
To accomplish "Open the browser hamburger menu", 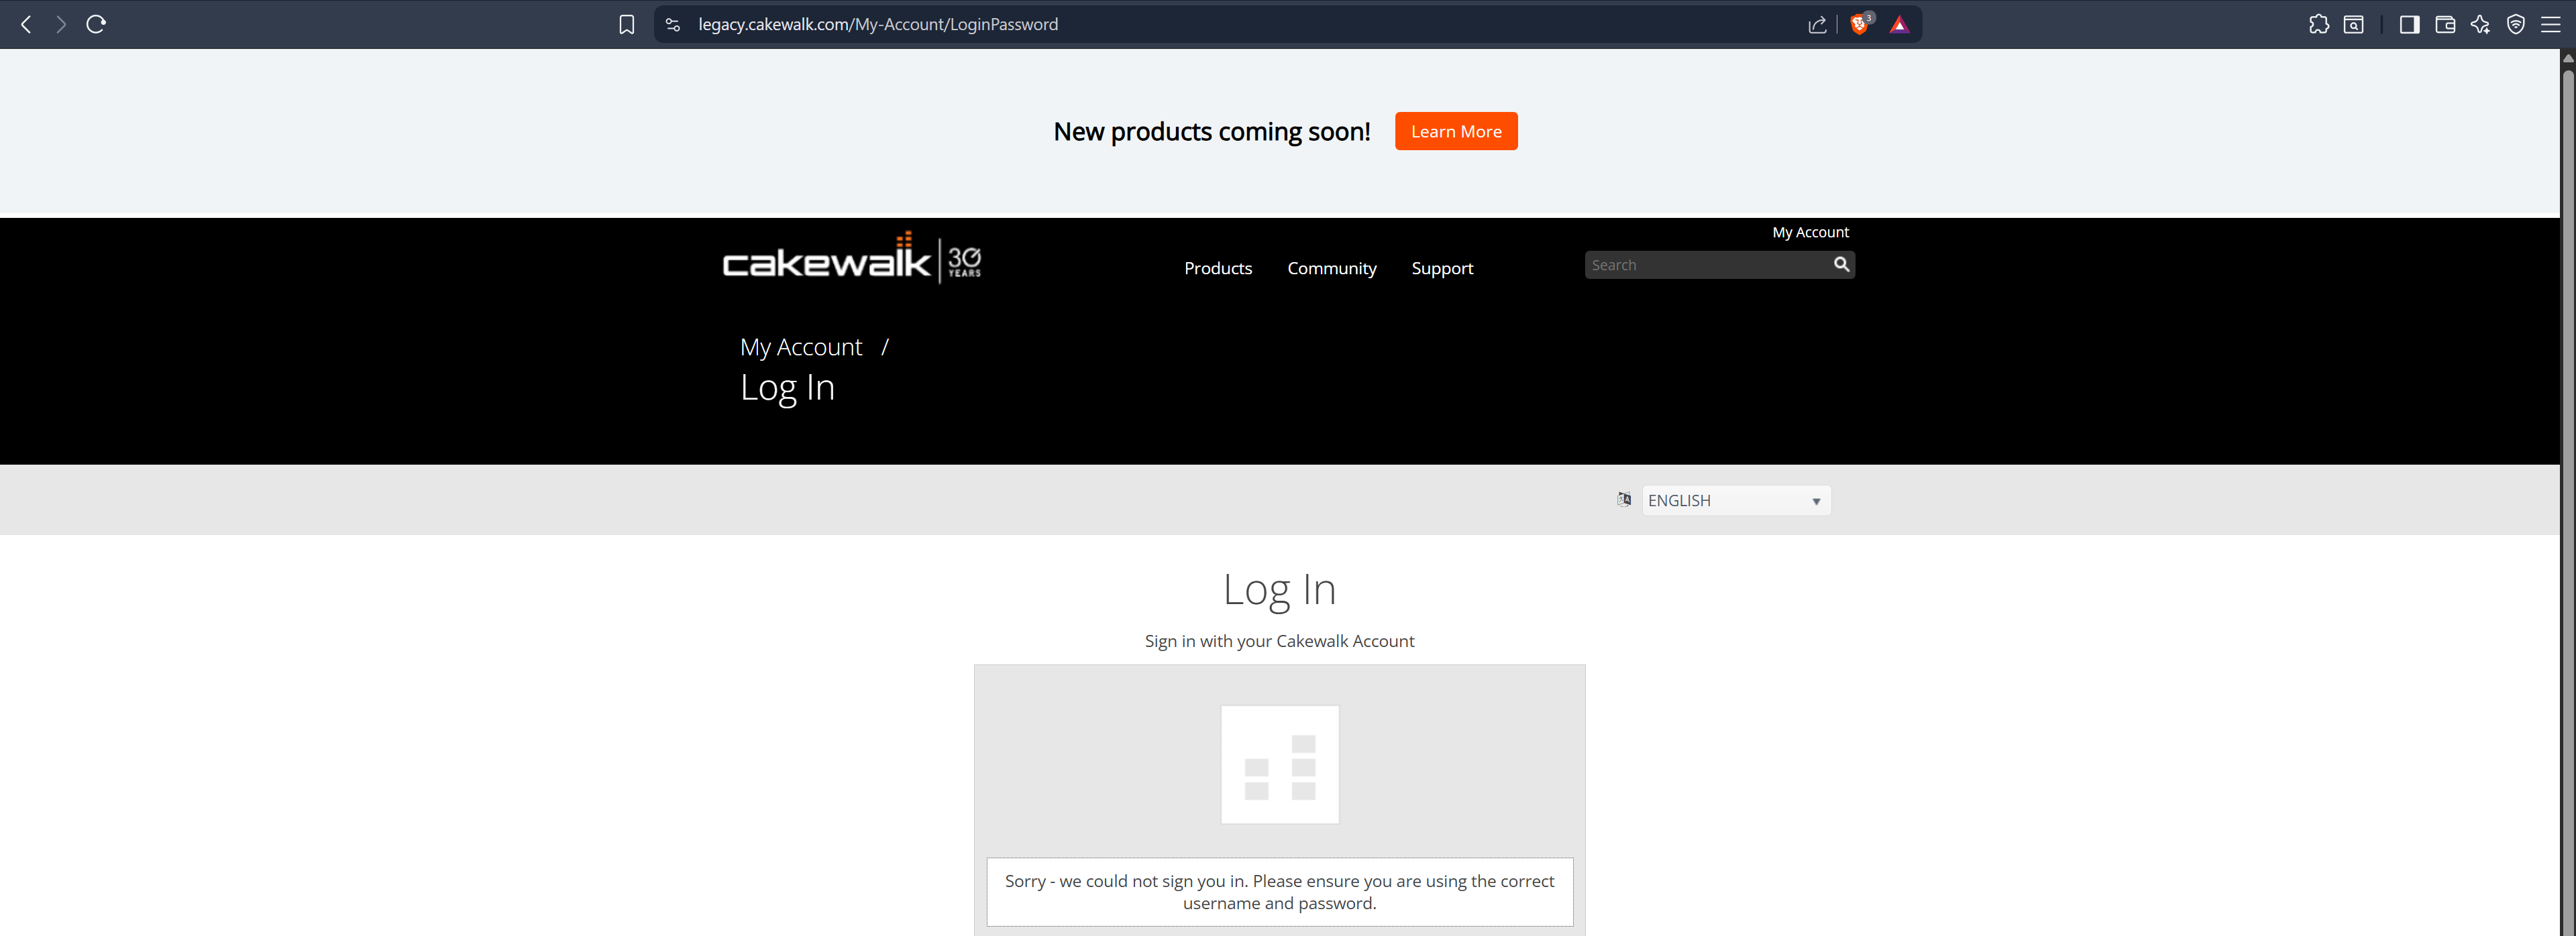I will coord(2551,24).
